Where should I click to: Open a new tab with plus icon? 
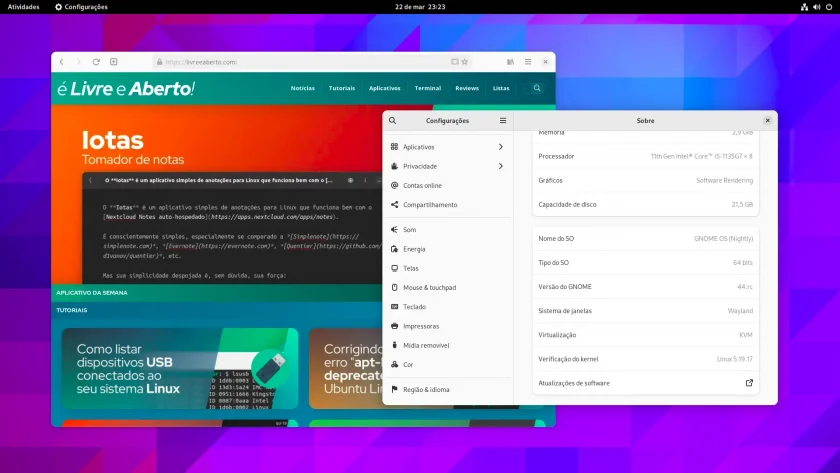(x=114, y=62)
